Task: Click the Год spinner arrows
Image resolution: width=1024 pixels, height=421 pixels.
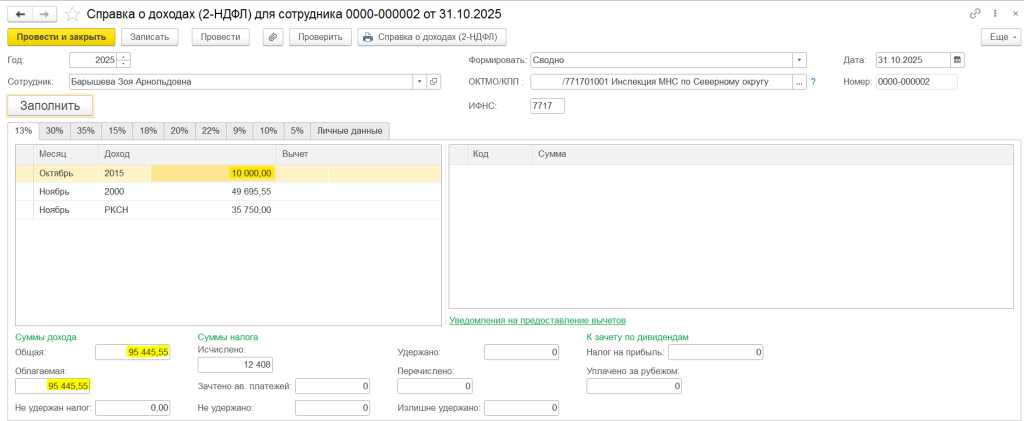Action: tap(124, 60)
